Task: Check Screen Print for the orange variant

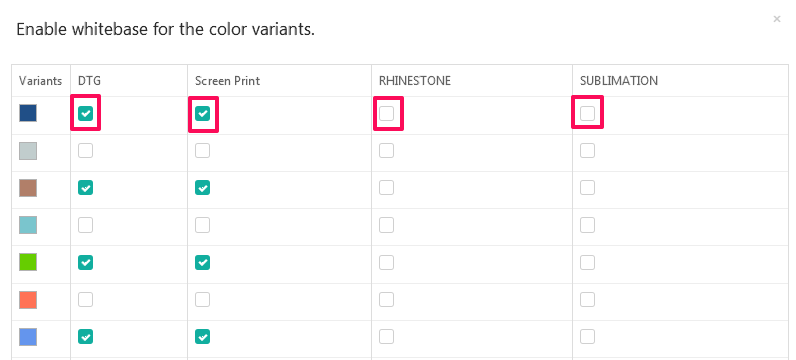Action: point(203,300)
